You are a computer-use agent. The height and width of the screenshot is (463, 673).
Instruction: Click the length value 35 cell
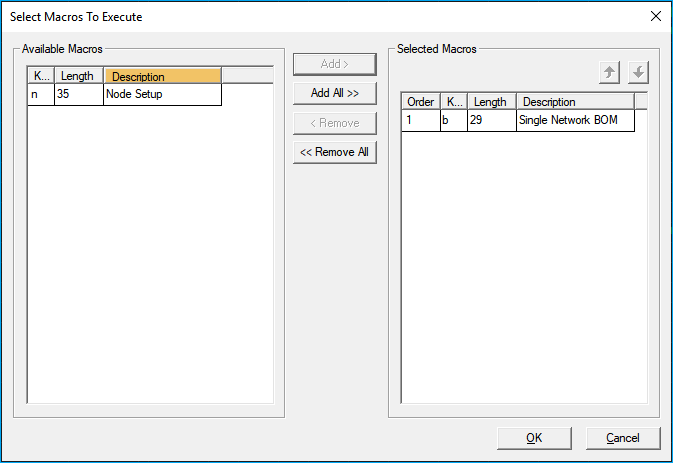(79, 94)
